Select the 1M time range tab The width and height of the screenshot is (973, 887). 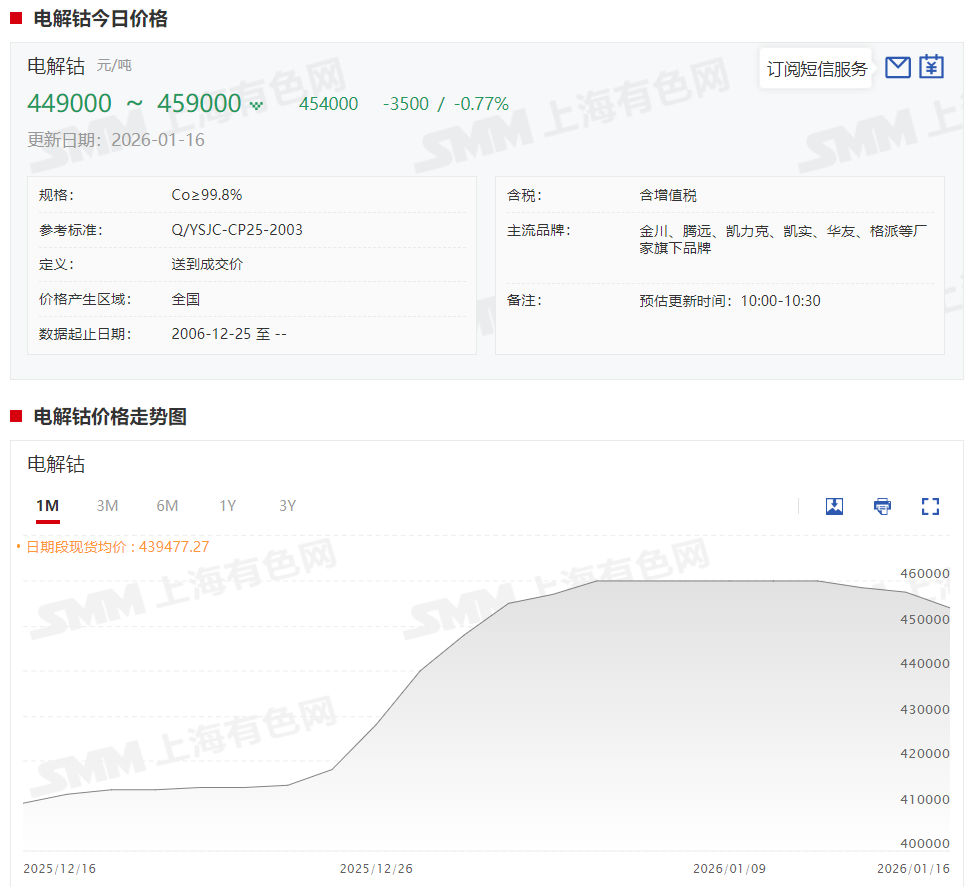point(47,506)
